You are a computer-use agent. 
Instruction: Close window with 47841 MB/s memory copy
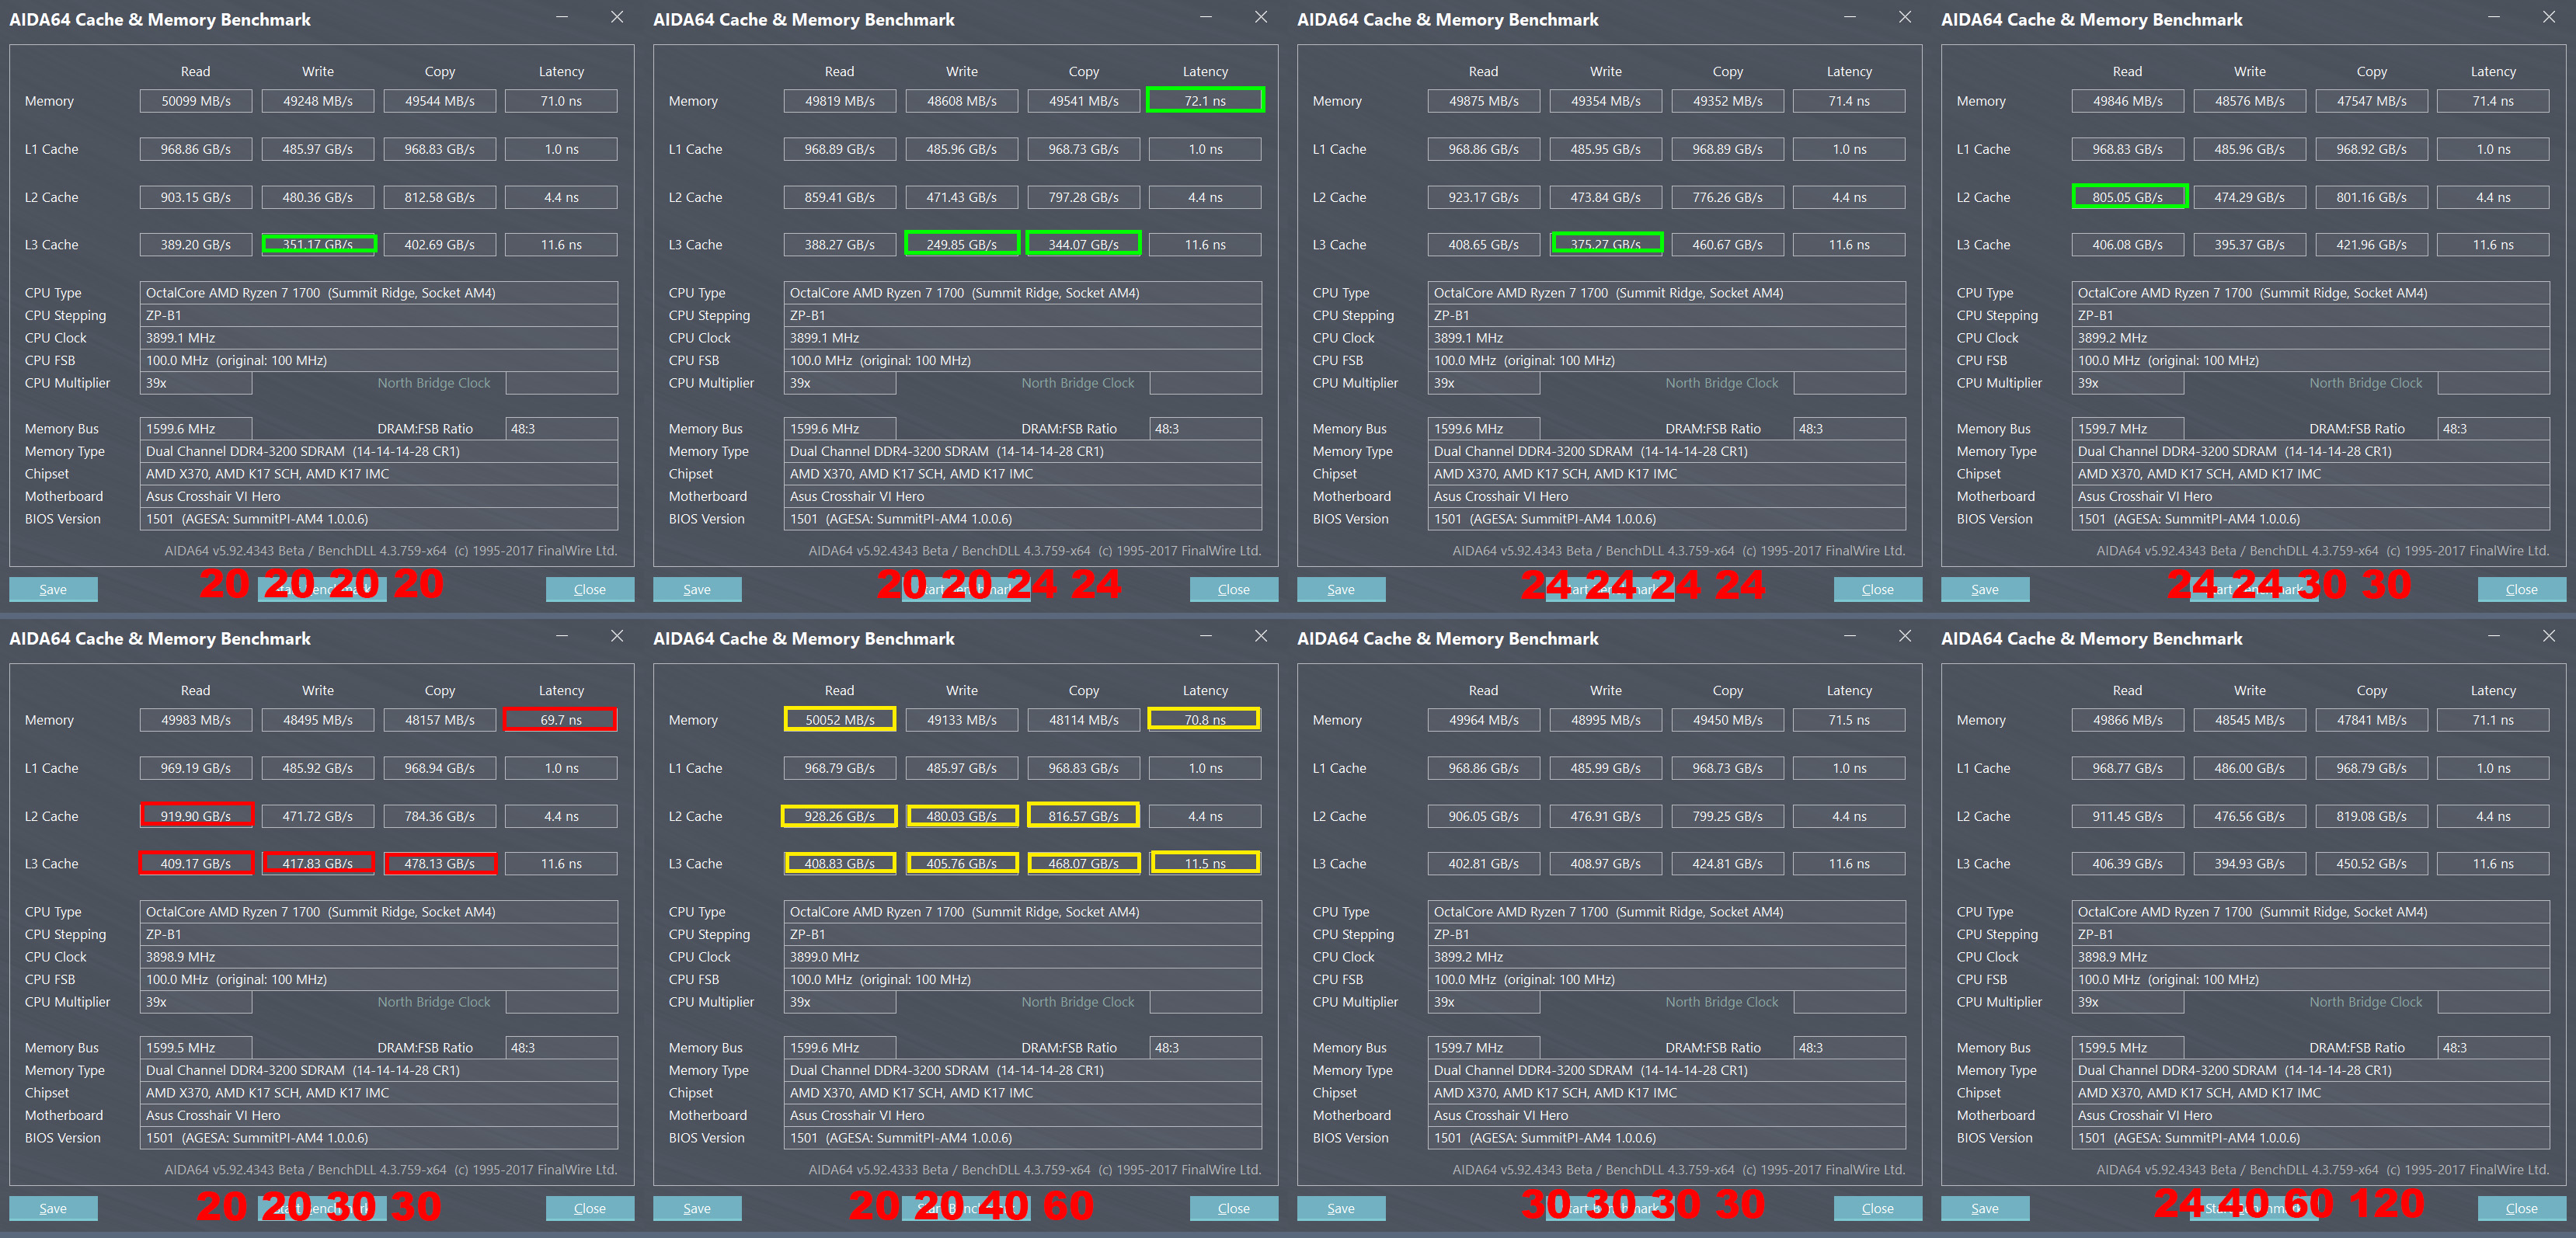tap(2549, 636)
